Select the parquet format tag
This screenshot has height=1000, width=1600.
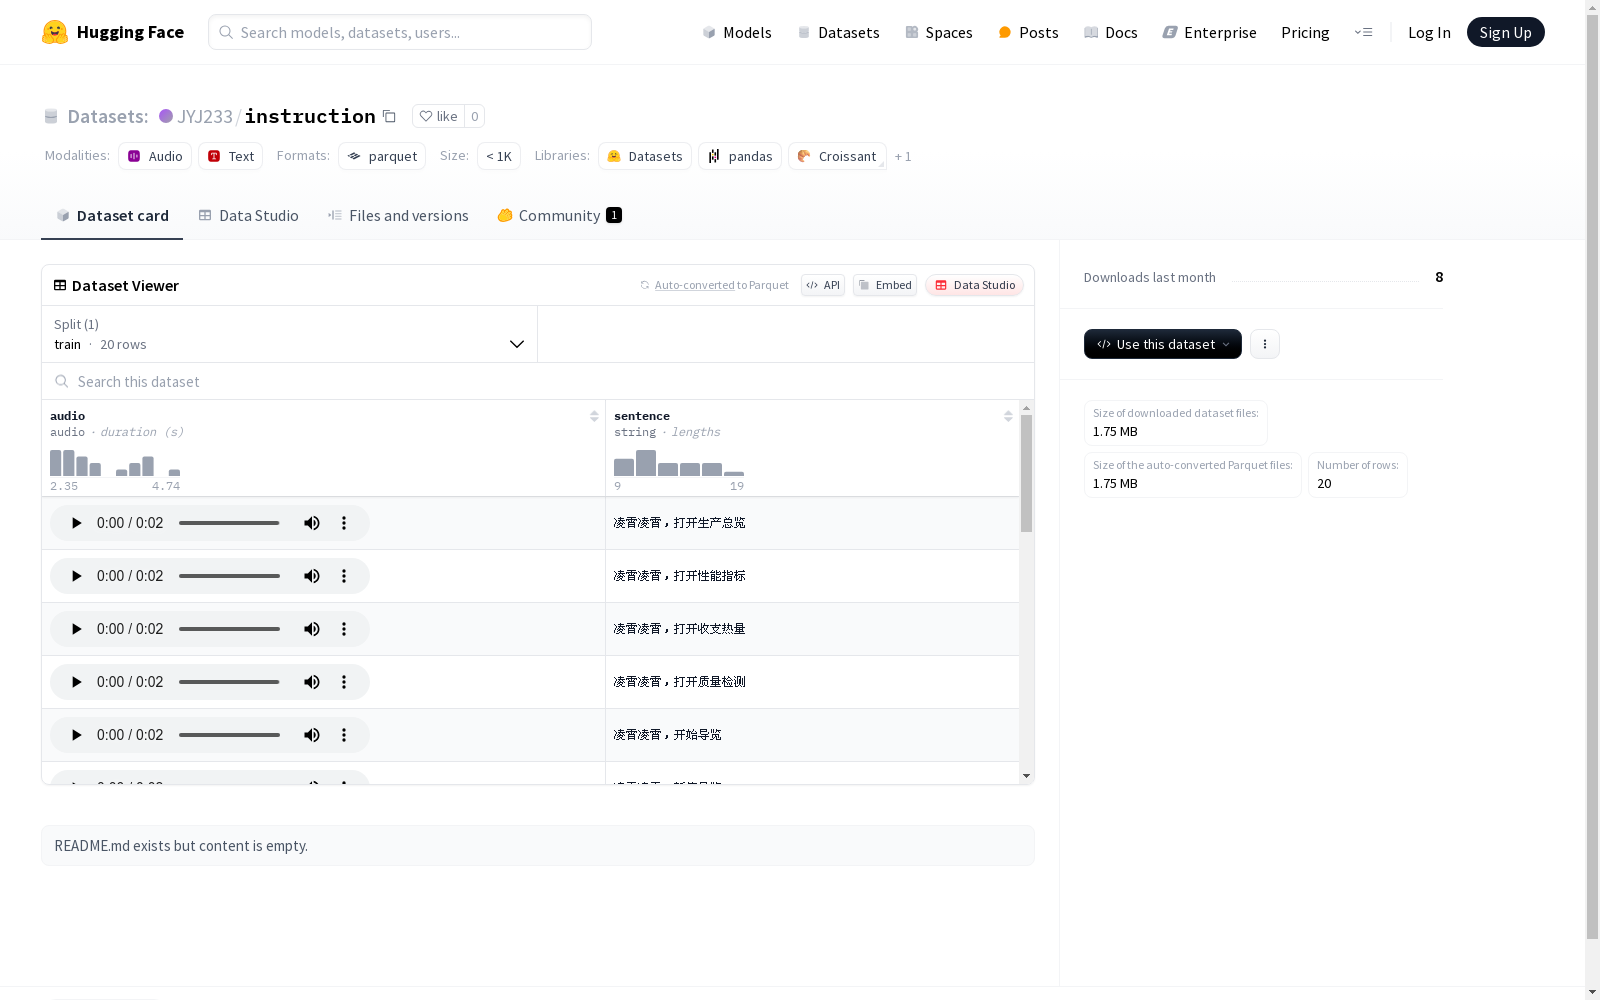click(x=382, y=156)
